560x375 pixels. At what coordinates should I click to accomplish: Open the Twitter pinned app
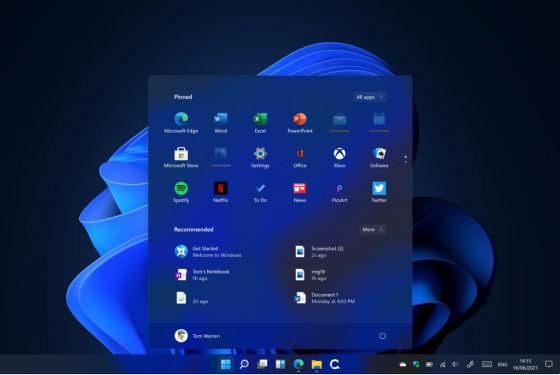379,192
